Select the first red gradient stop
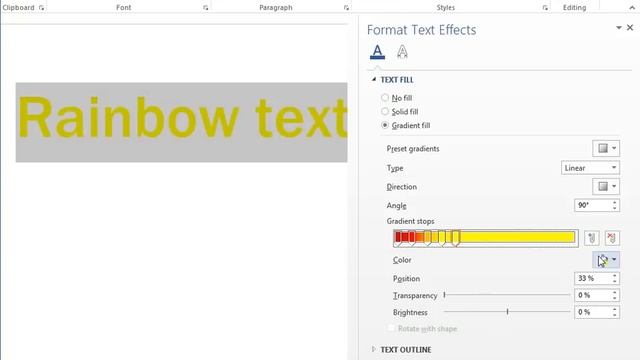 [x=398, y=239]
